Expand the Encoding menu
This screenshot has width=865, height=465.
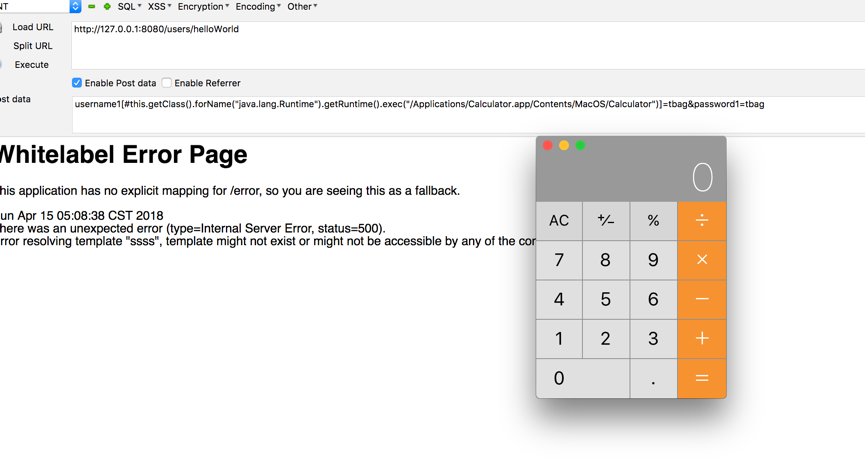(x=258, y=7)
